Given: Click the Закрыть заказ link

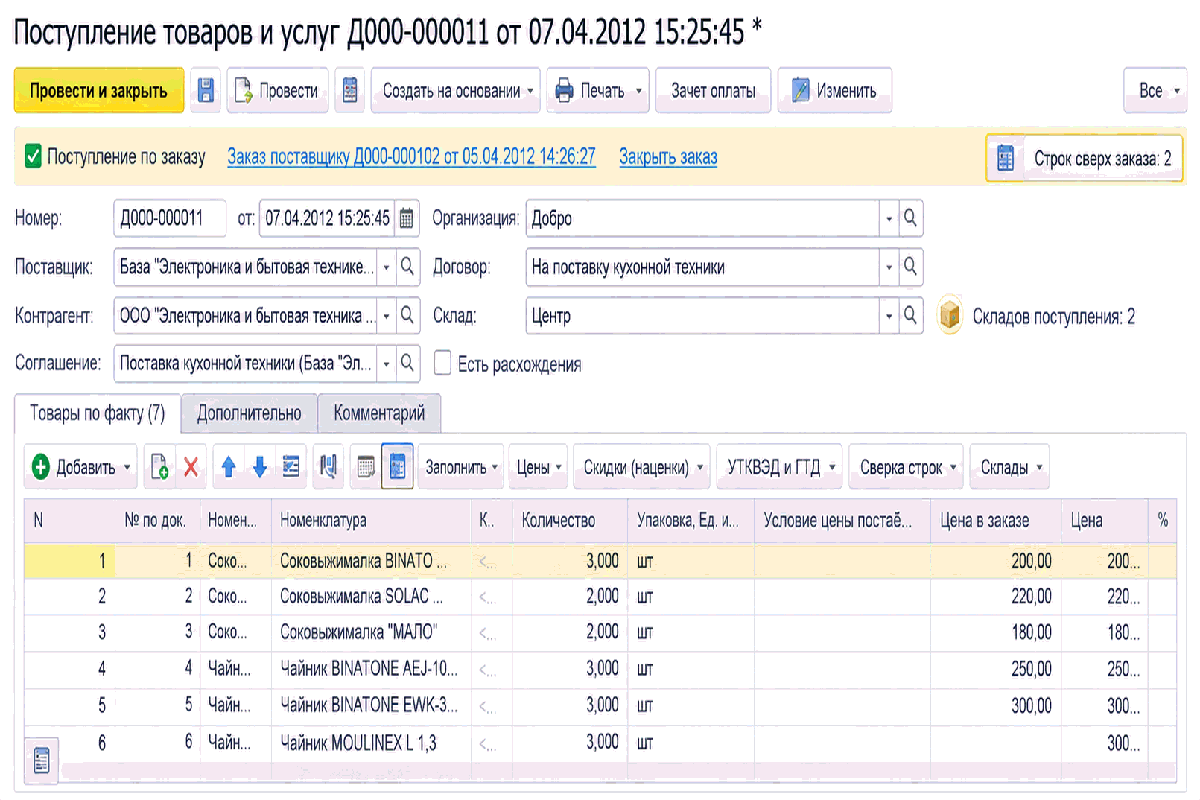Looking at the screenshot, I should pyautogui.click(x=668, y=157).
